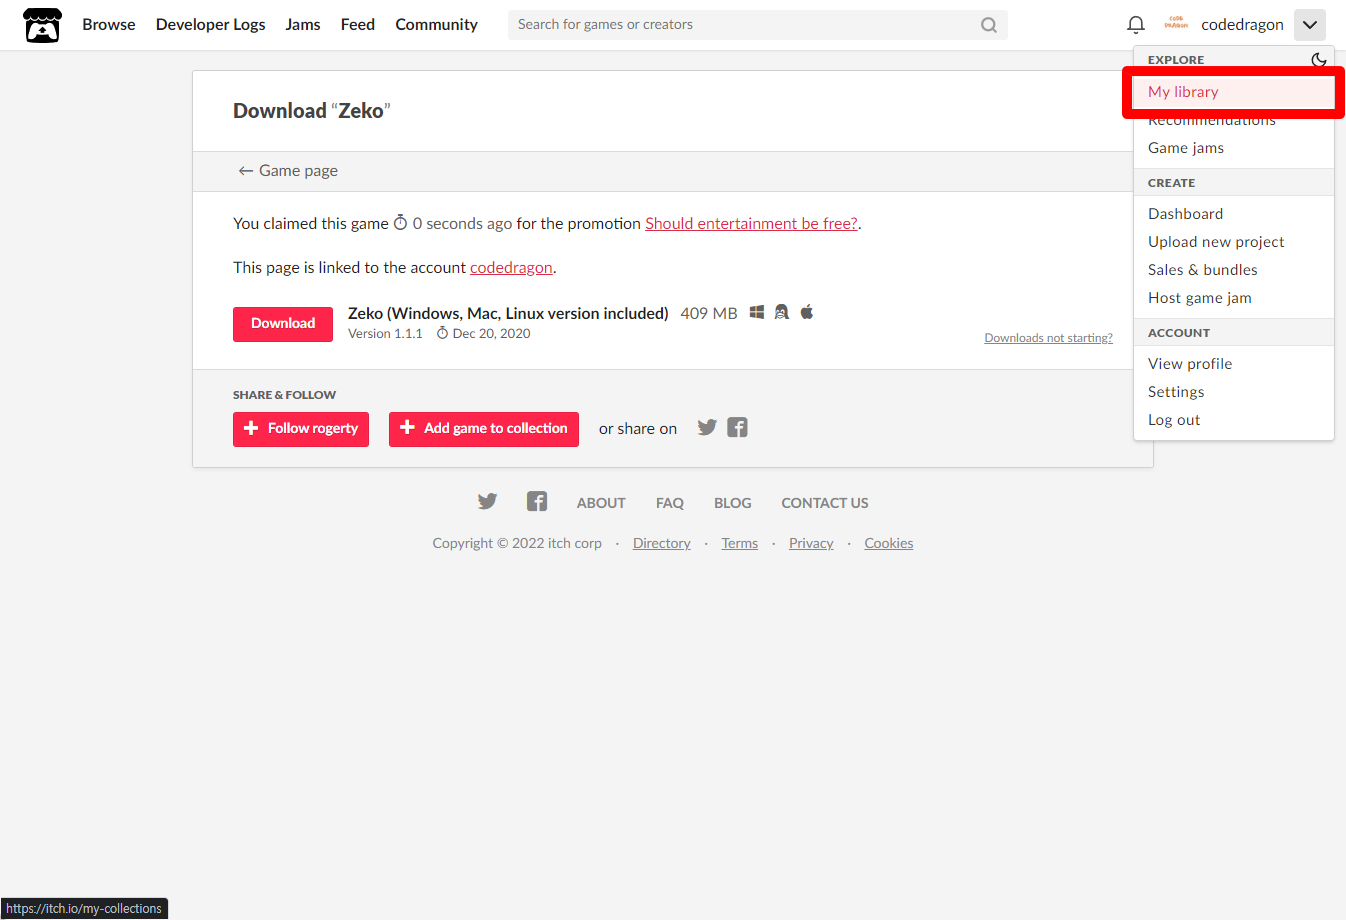Click the Apple Mac platform icon
Viewport: 1346px width, 920px height.
pos(807,312)
